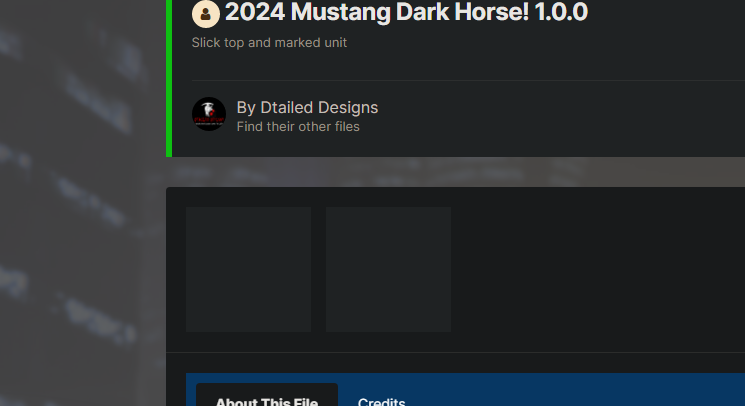Click the 'Slick top and marked unit' subtitle
Screen dimensions: 745x406
(x=269, y=43)
